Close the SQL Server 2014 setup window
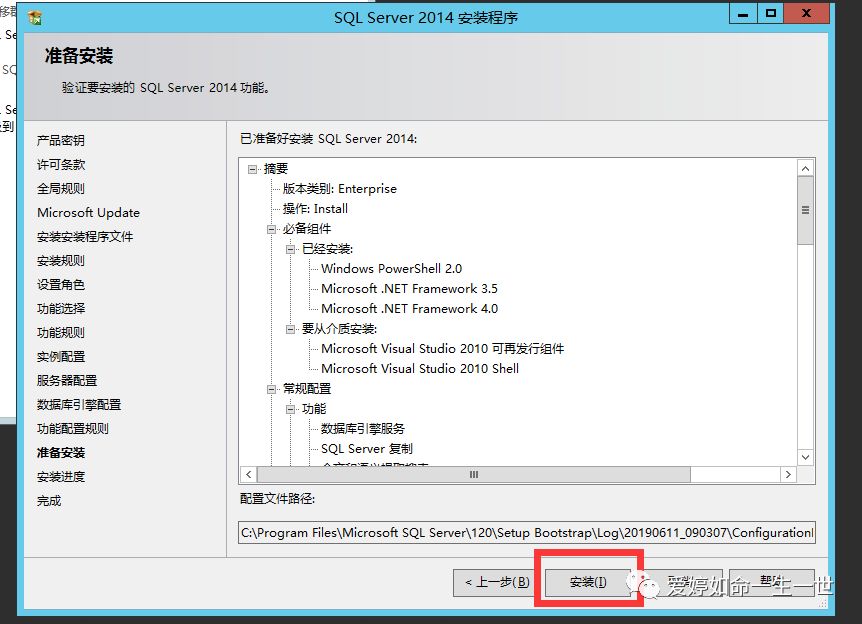 [x=806, y=14]
